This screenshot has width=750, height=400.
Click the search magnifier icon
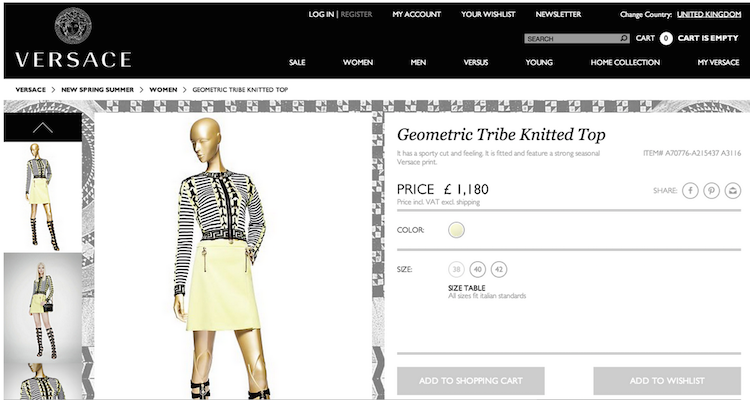point(624,38)
